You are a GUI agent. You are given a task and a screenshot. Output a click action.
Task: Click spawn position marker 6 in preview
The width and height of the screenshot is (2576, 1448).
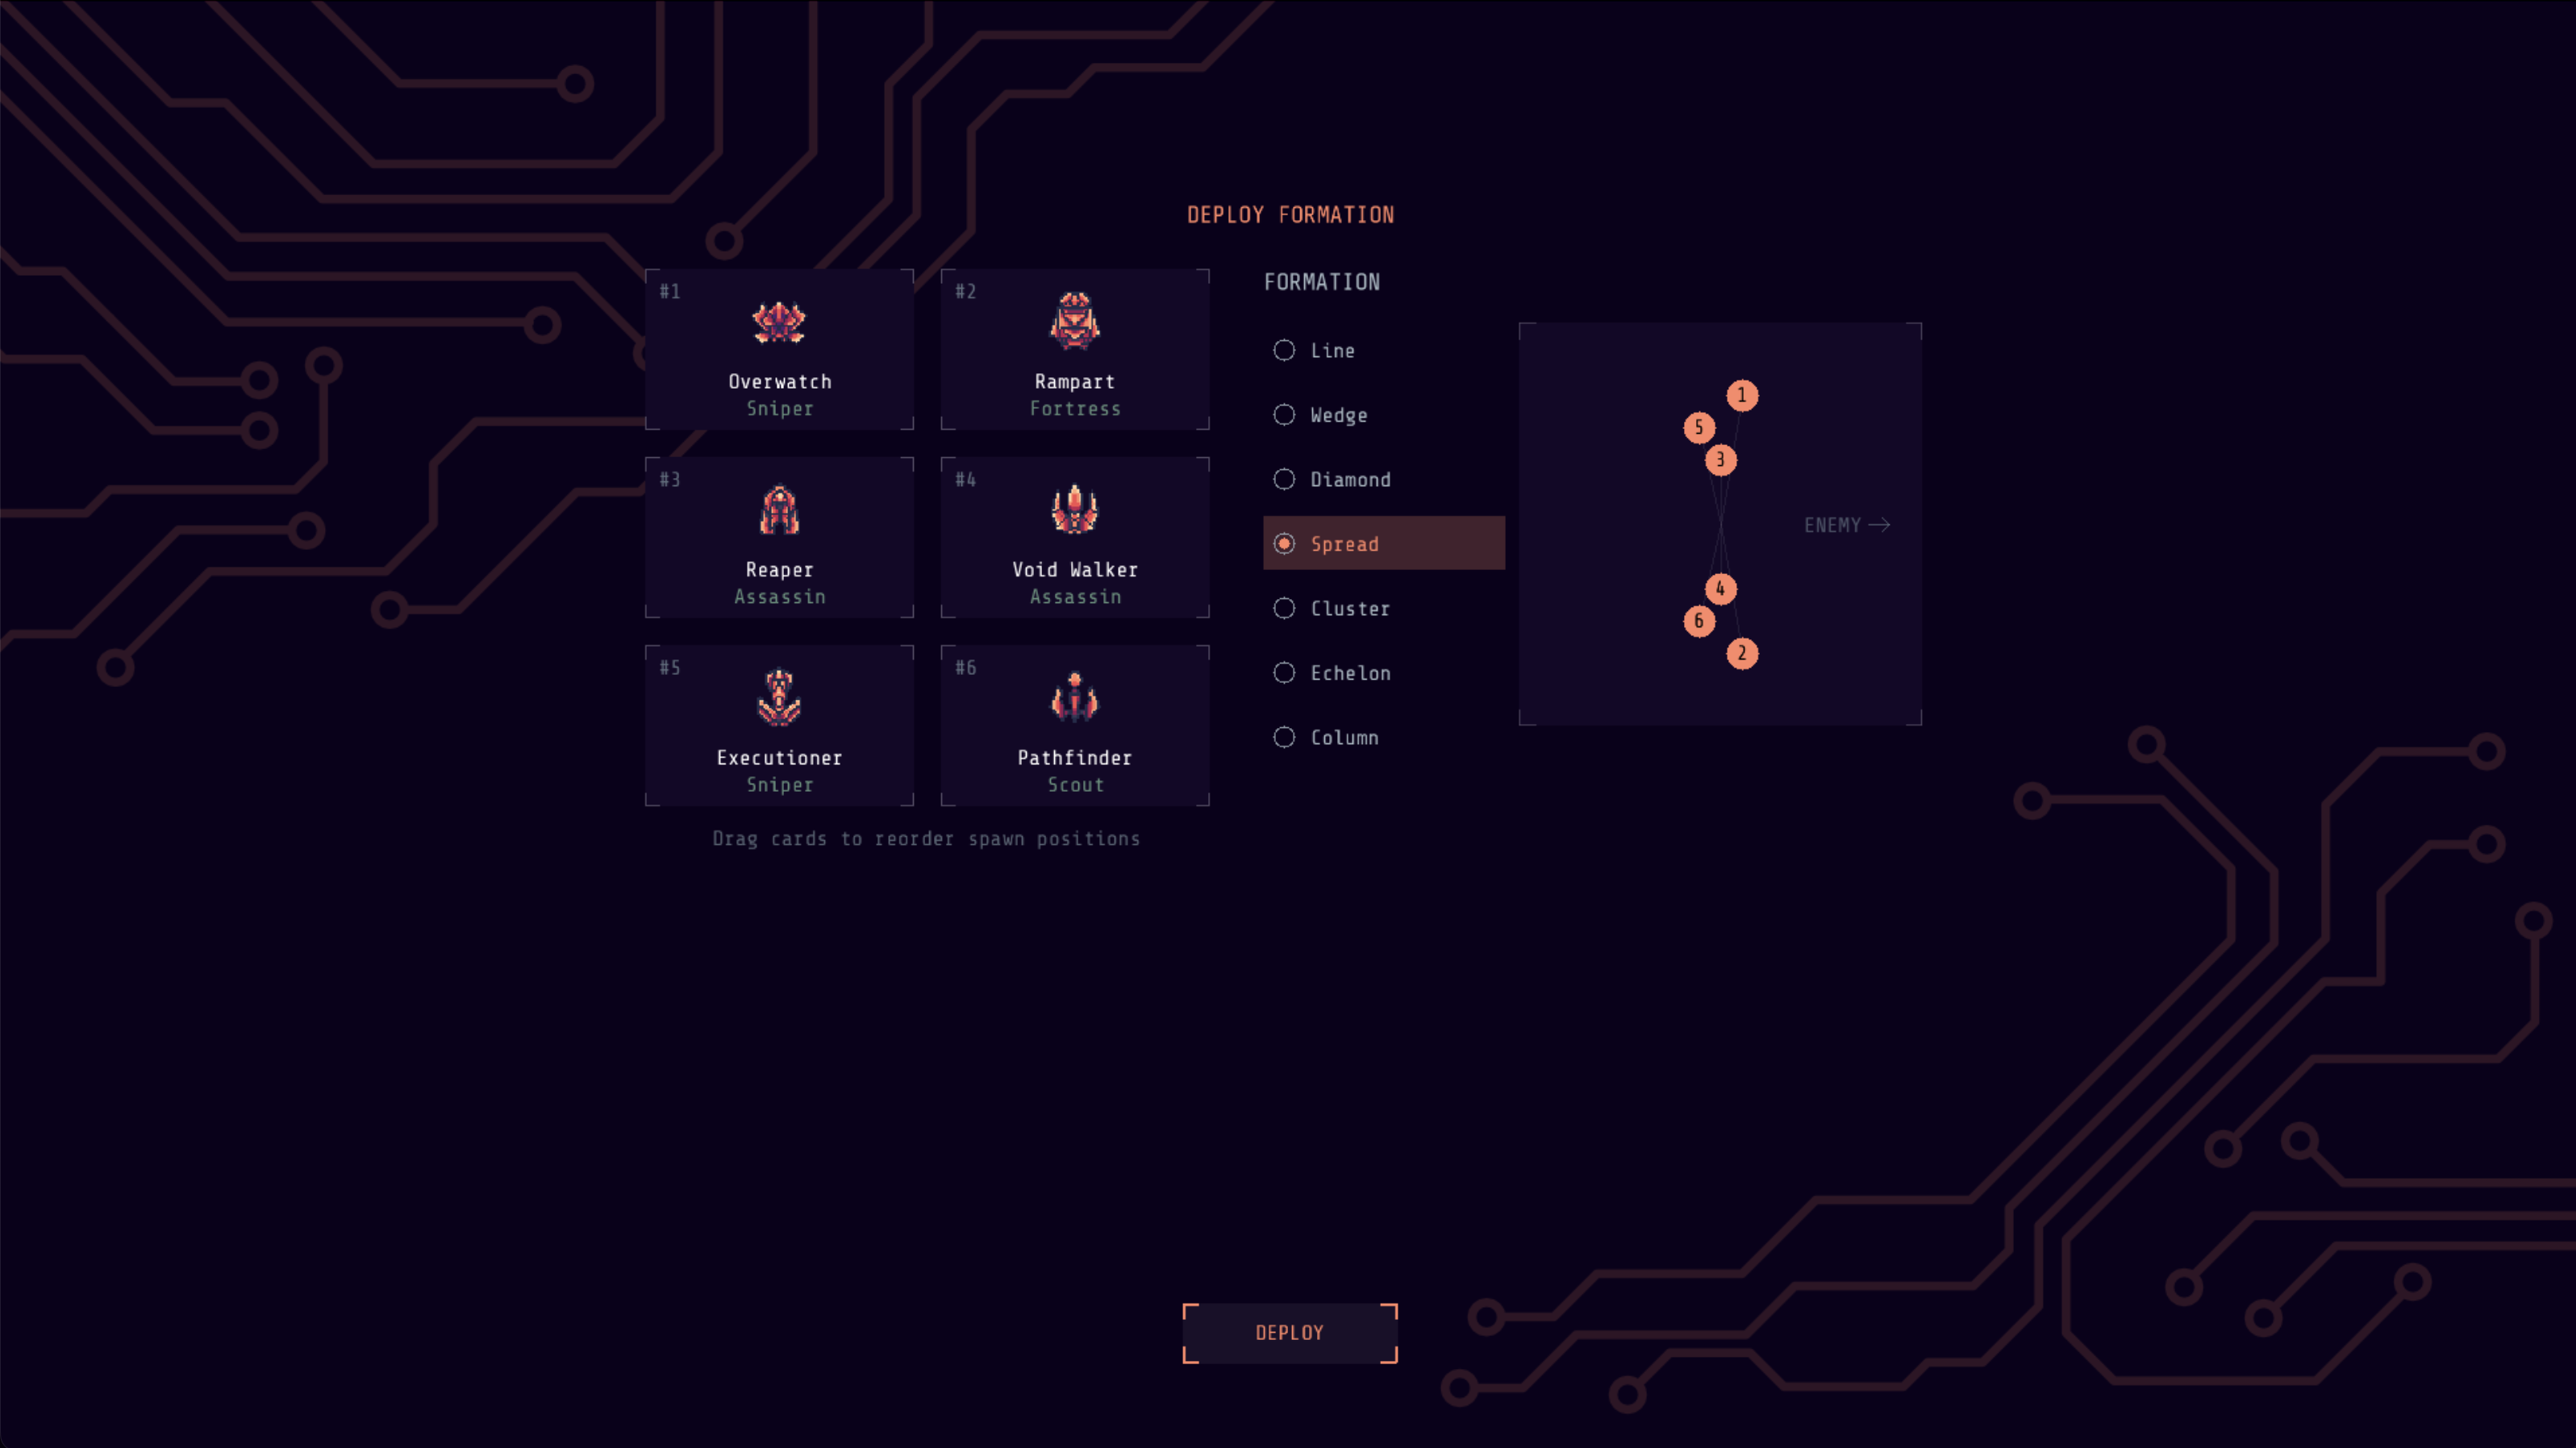pyautogui.click(x=1699, y=621)
